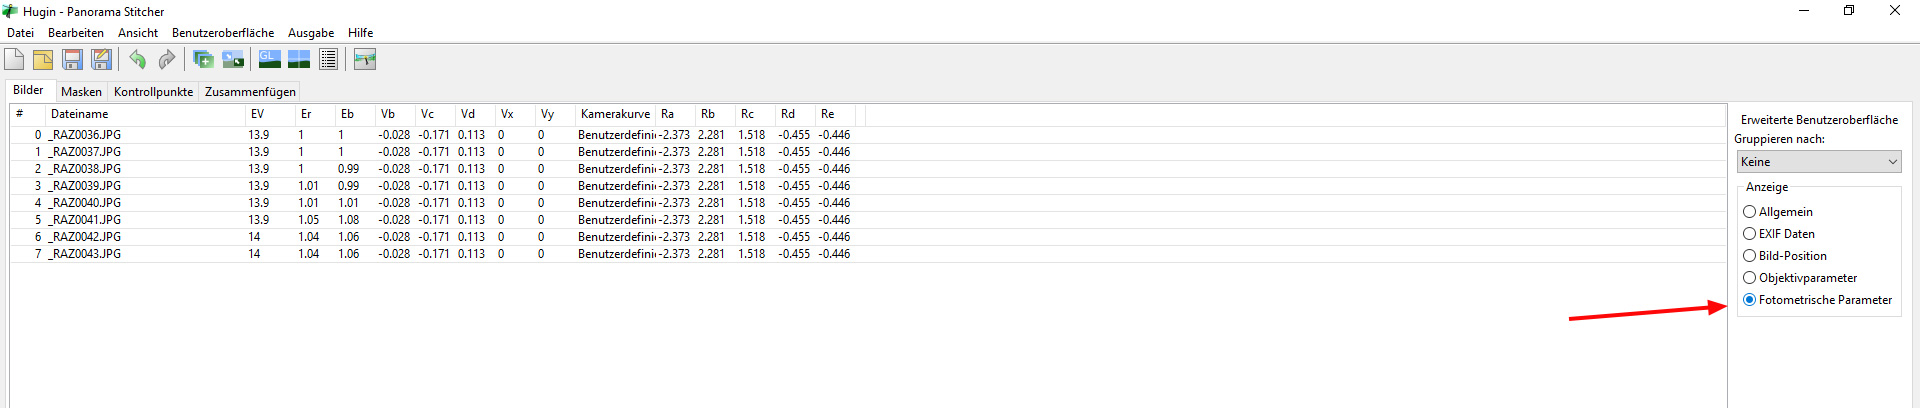Image resolution: width=1920 pixels, height=408 pixels.
Task: Open the Kontrollpunkte tab
Action: [x=153, y=92]
